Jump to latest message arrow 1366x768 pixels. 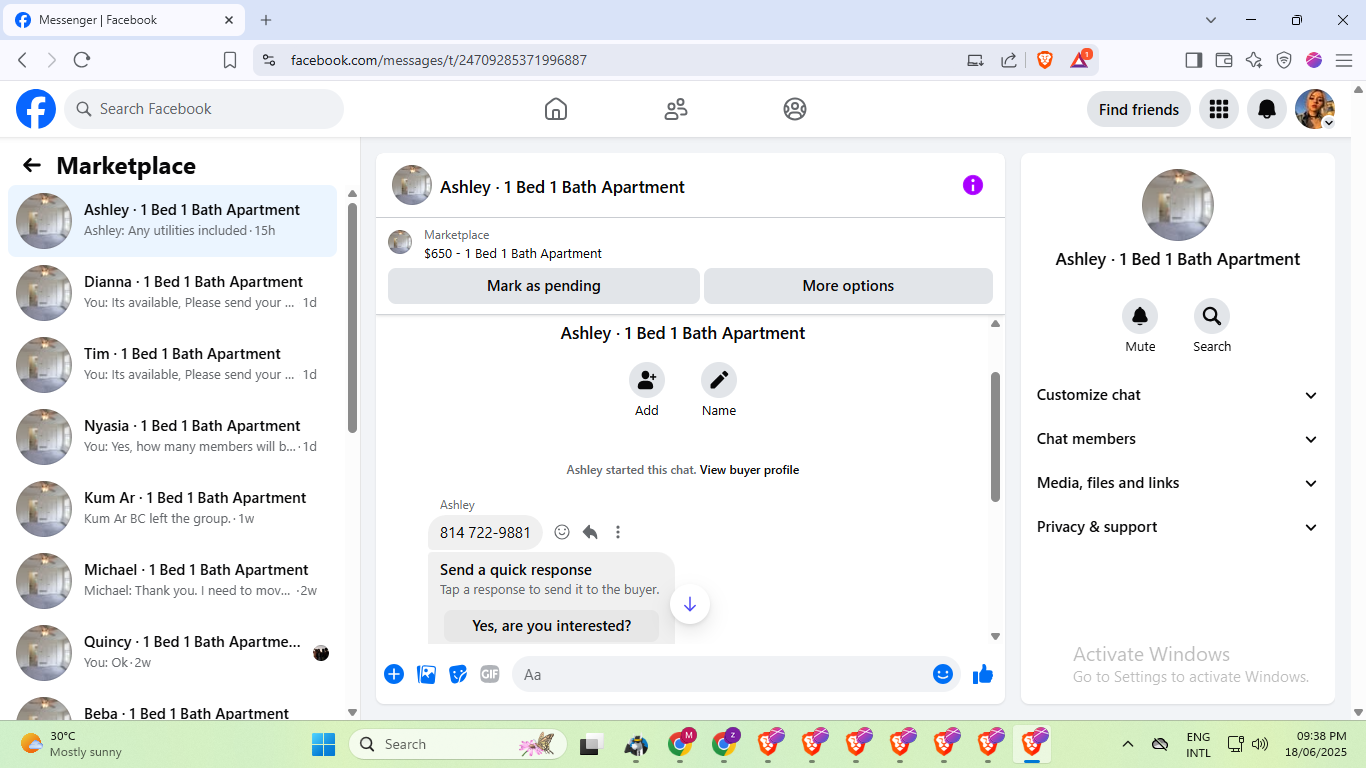690,604
